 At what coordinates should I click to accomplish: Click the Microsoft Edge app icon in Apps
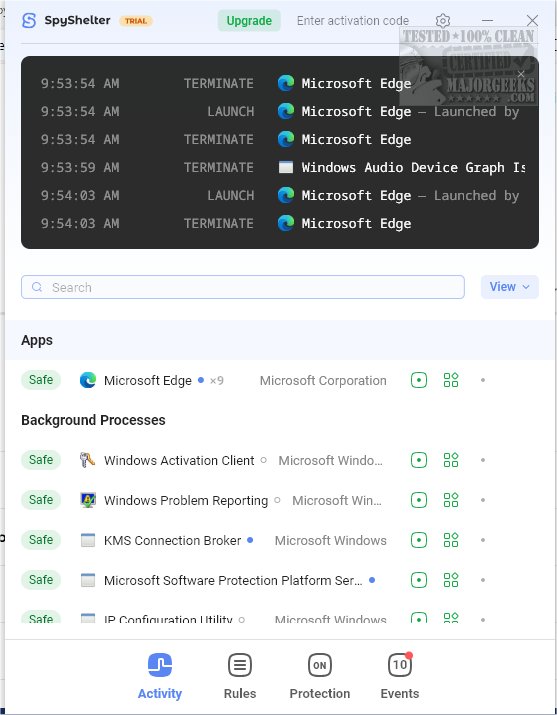(x=88, y=380)
